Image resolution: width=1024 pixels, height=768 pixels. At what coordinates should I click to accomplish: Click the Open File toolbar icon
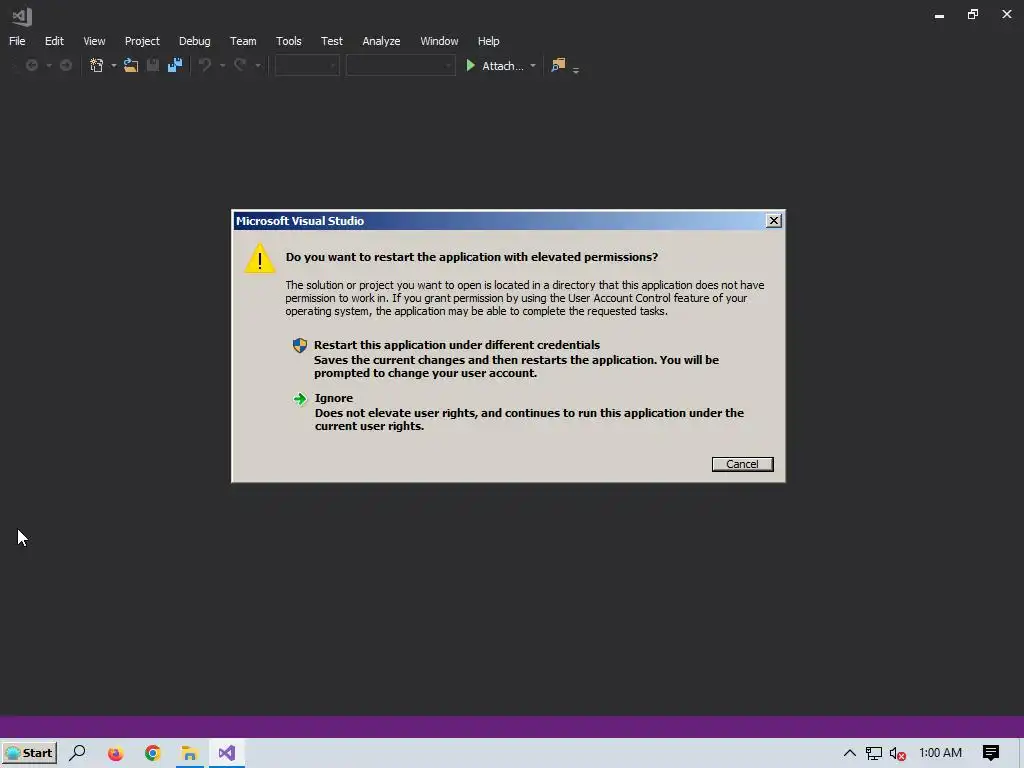tap(131, 65)
